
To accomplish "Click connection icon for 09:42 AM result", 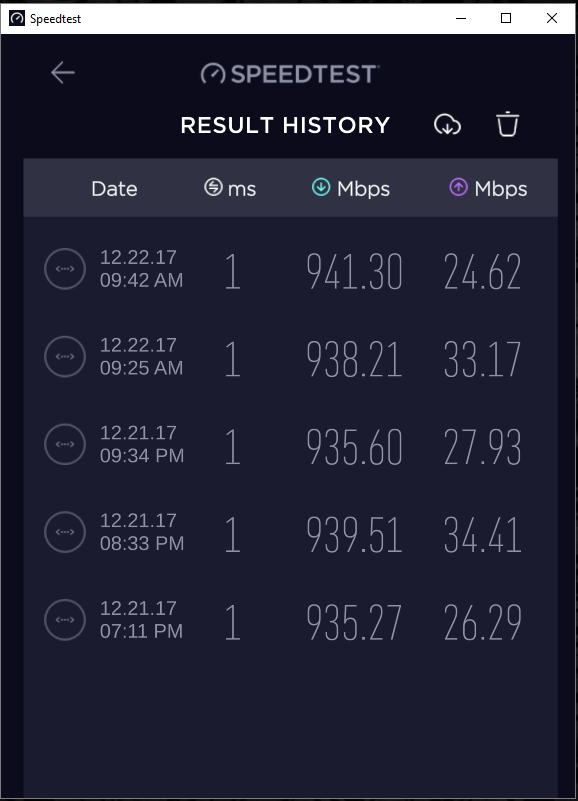I will click(65, 269).
